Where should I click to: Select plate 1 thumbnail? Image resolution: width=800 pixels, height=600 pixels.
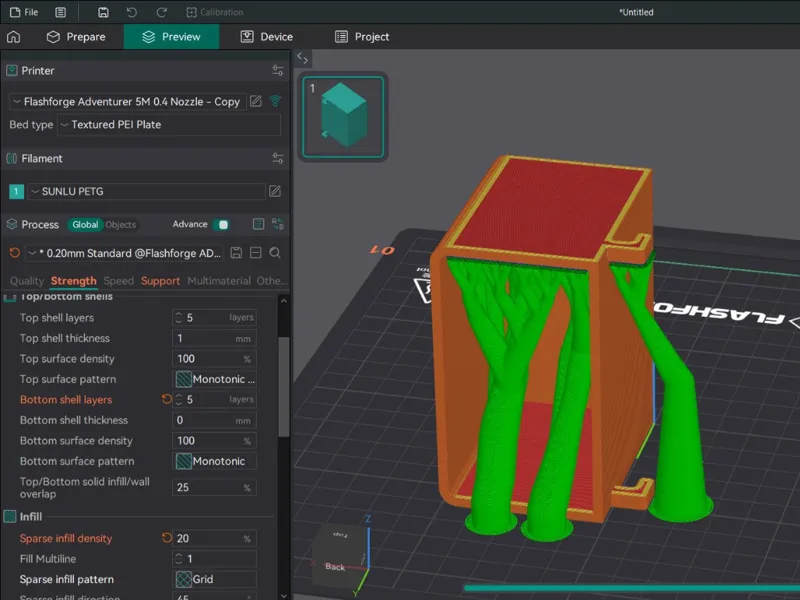(x=343, y=117)
